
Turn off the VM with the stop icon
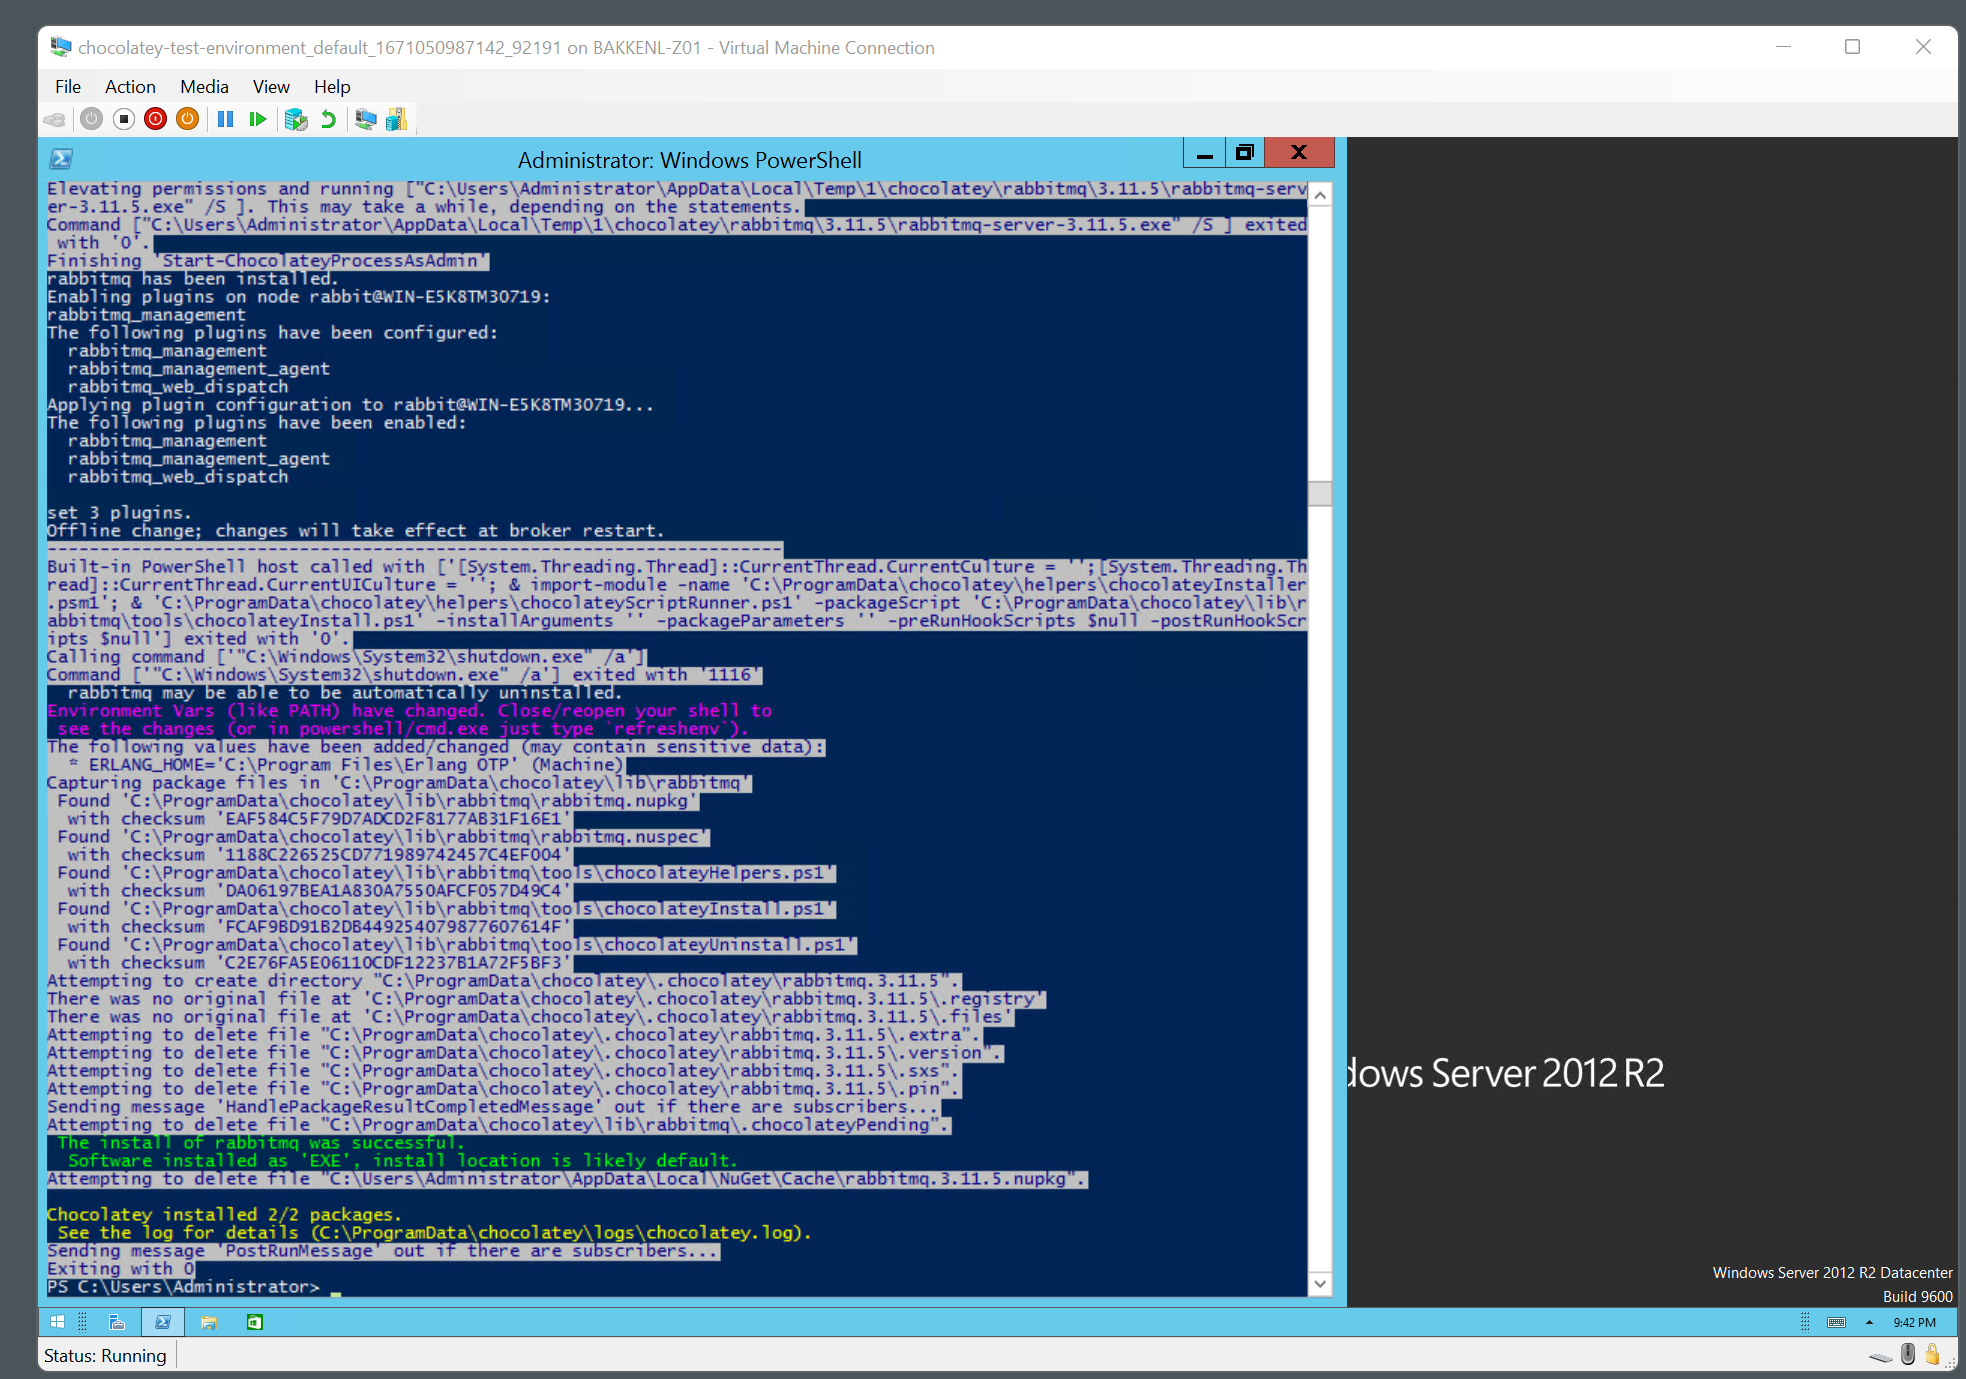coord(124,120)
